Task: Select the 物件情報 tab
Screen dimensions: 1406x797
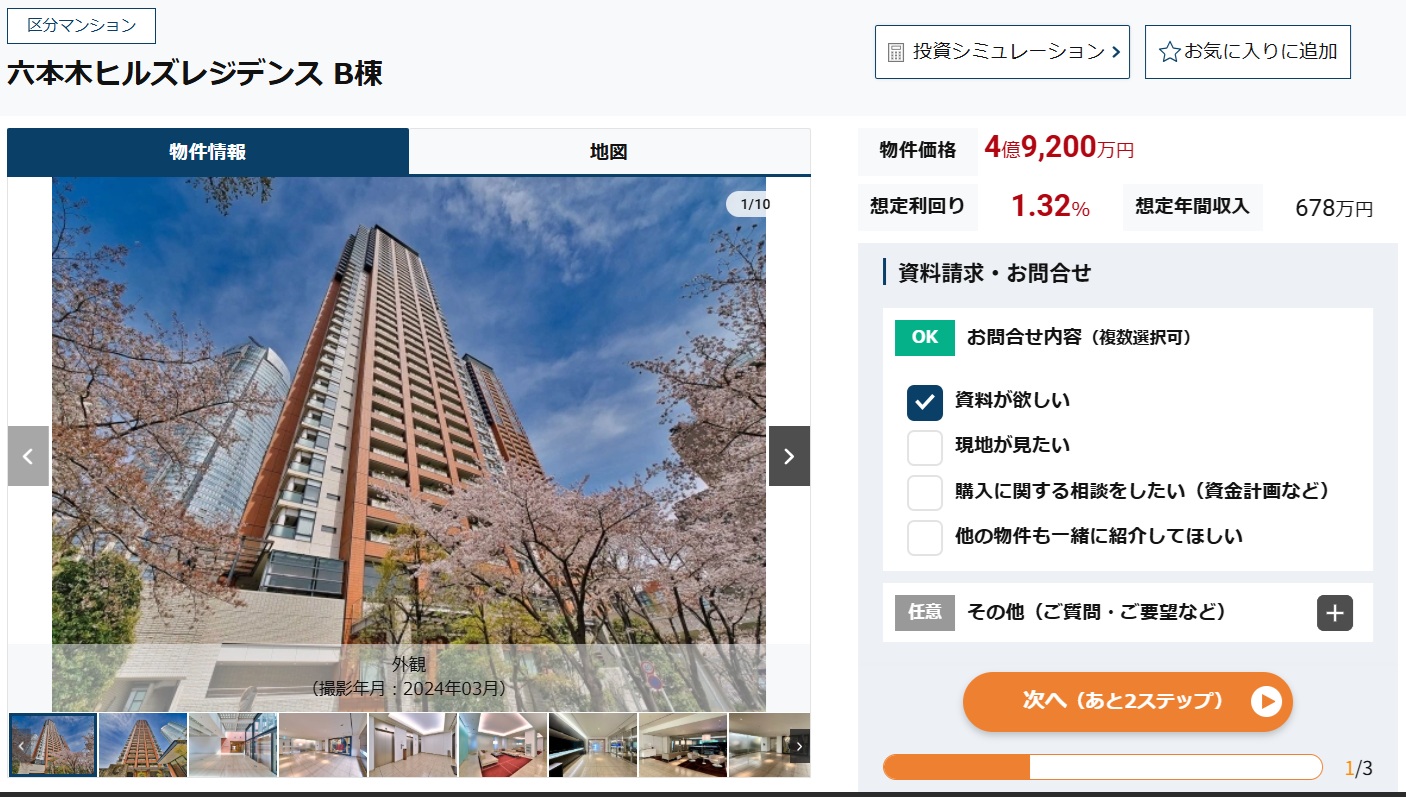Action: pos(208,152)
